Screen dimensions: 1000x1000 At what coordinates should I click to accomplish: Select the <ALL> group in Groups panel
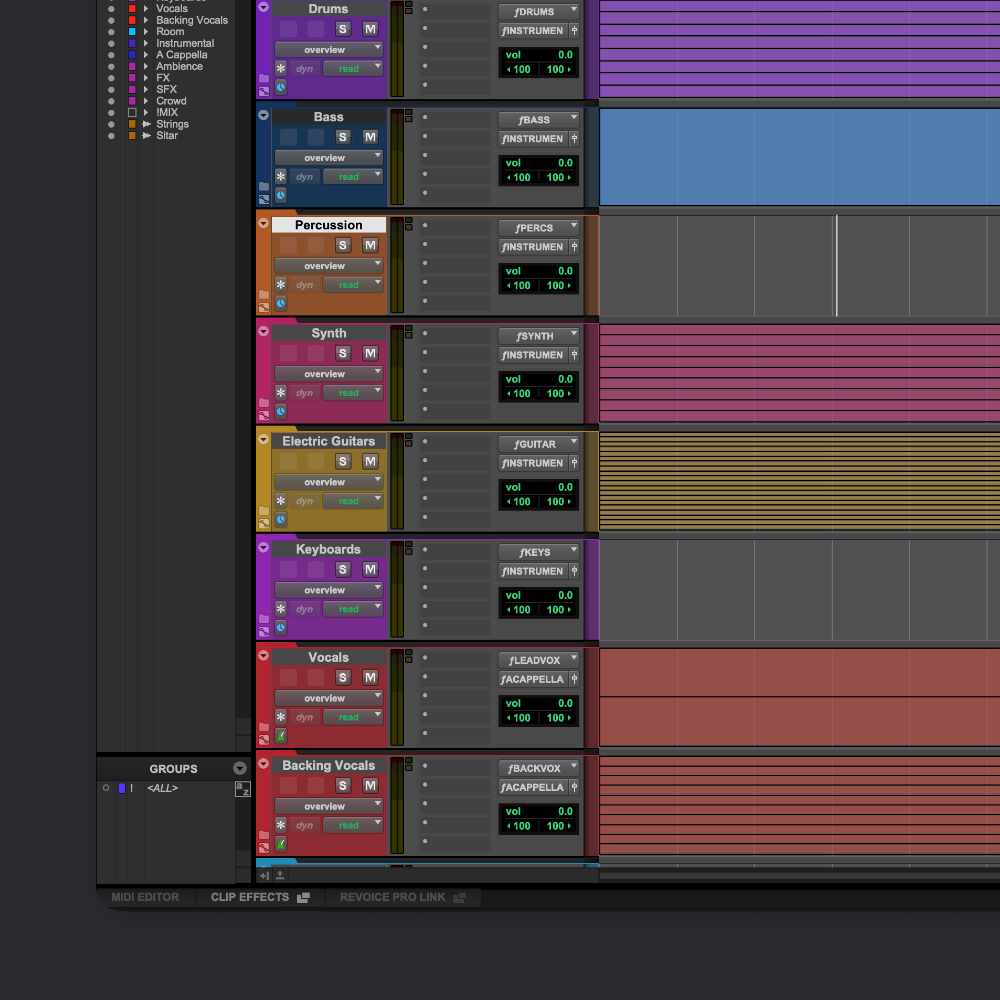(161, 788)
